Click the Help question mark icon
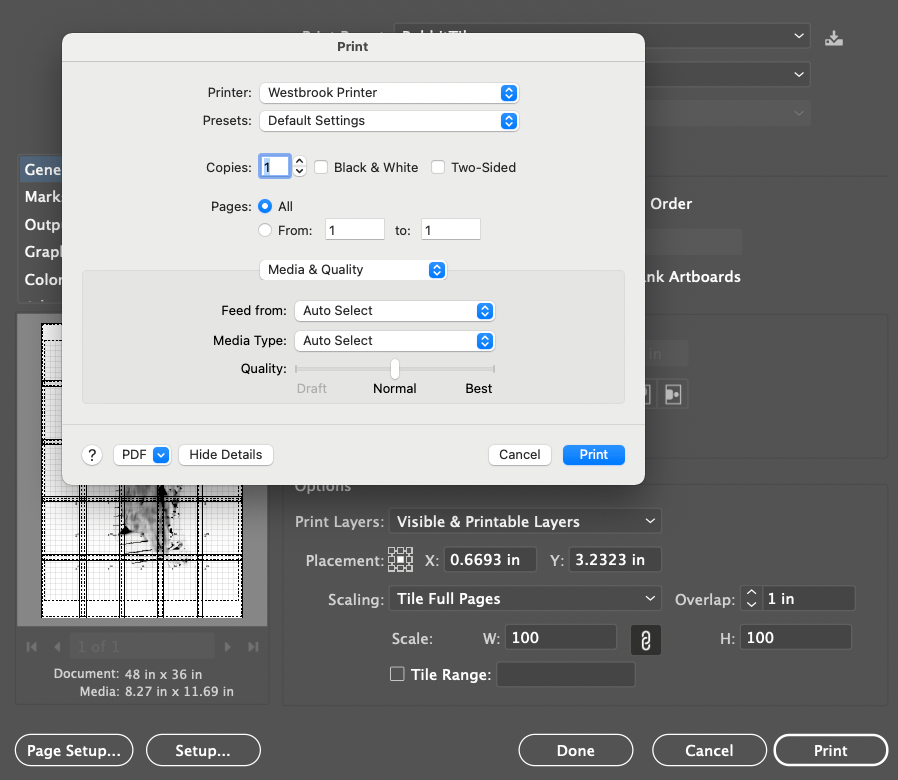898x780 pixels. click(x=92, y=454)
